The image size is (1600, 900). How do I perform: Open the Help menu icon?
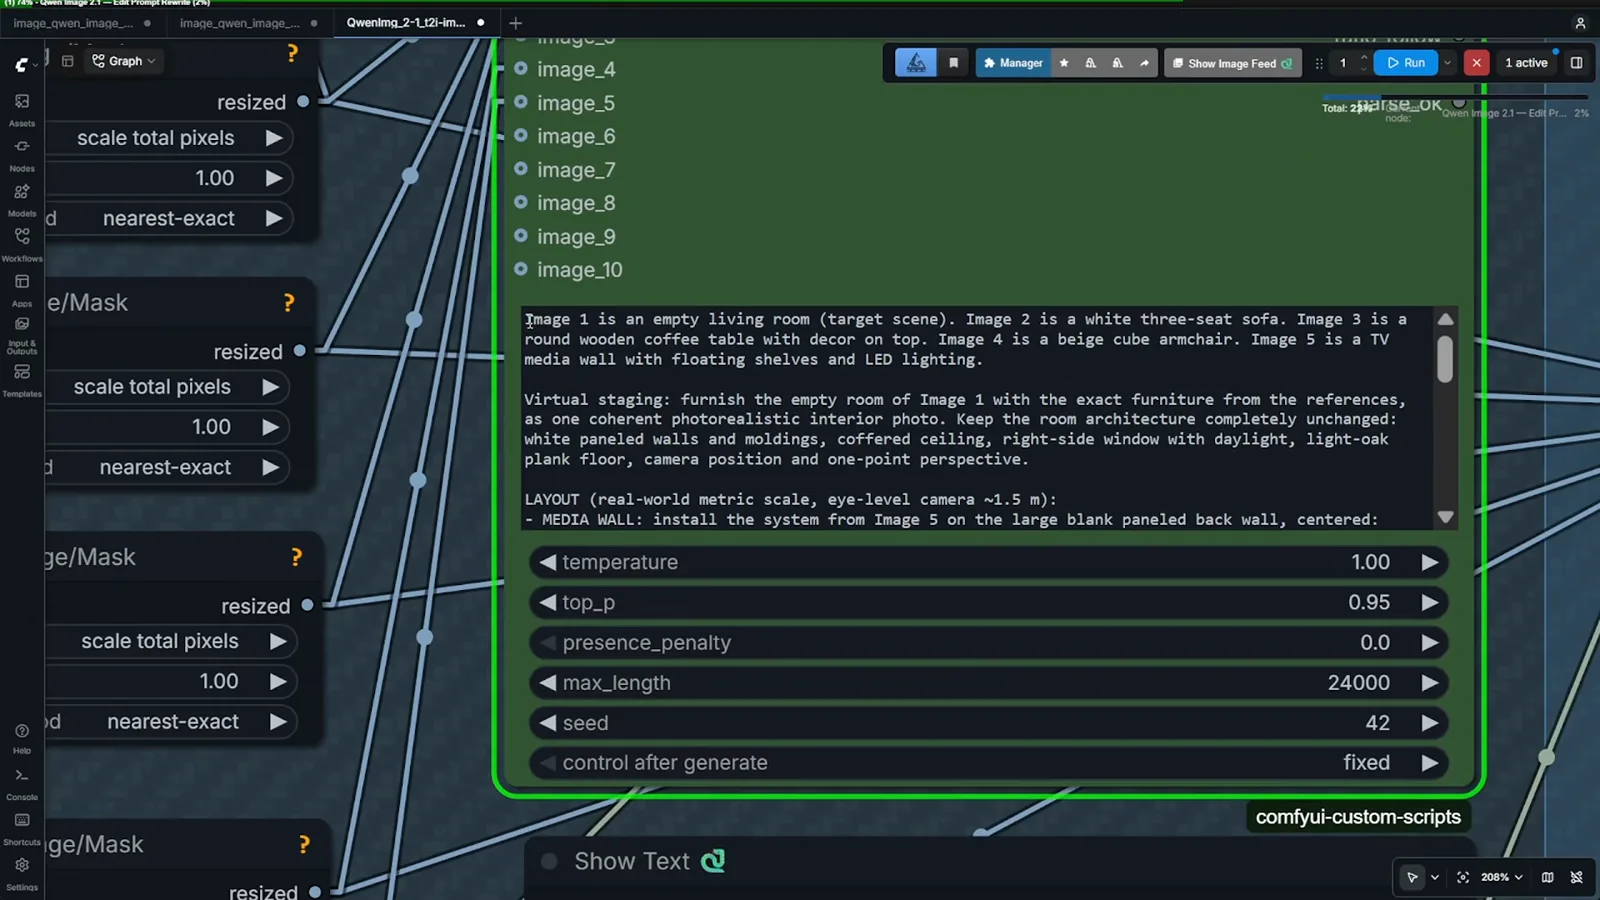pos(22,738)
